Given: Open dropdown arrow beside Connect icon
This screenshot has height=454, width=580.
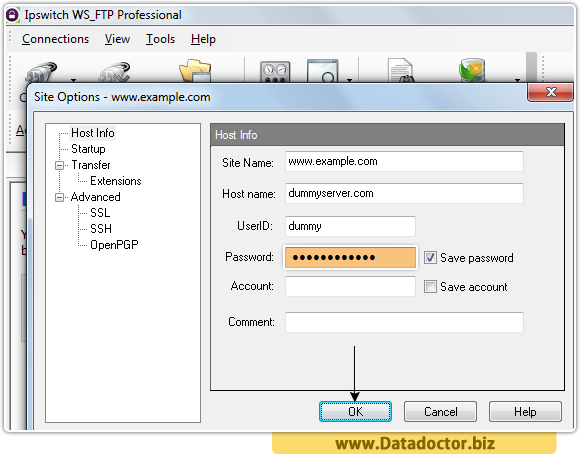Looking at the screenshot, I should pyautogui.click(x=74, y=80).
